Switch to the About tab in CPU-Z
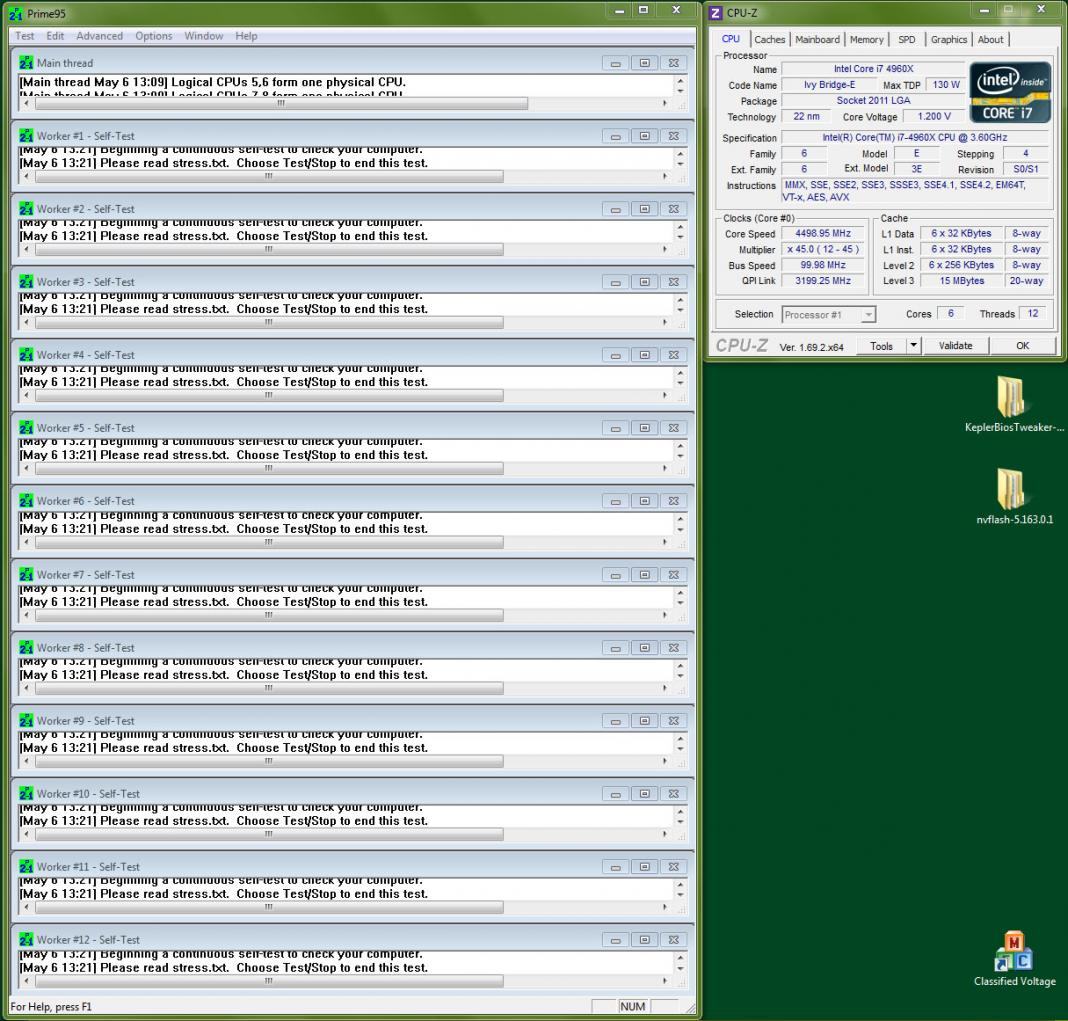This screenshot has width=1068, height=1021. coord(990,40)
